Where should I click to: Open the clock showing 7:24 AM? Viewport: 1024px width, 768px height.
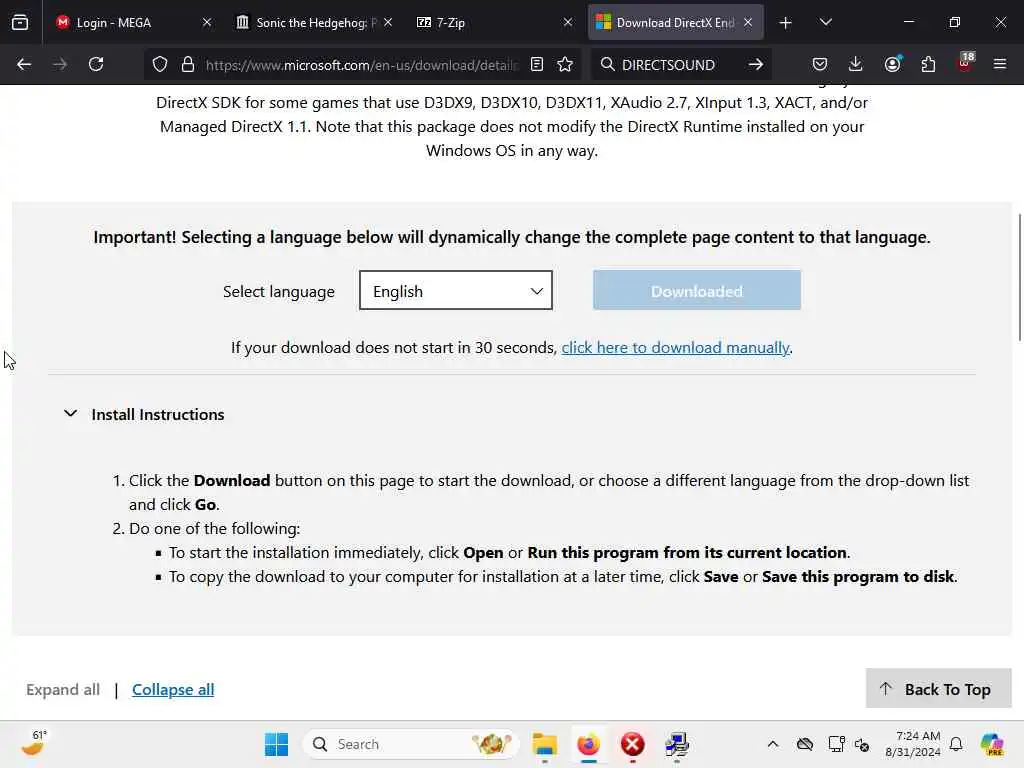coord(913,744)
